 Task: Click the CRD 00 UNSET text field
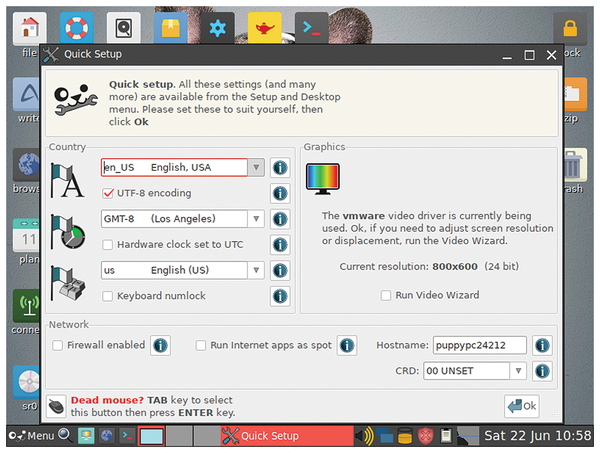[x=466, y=371]
